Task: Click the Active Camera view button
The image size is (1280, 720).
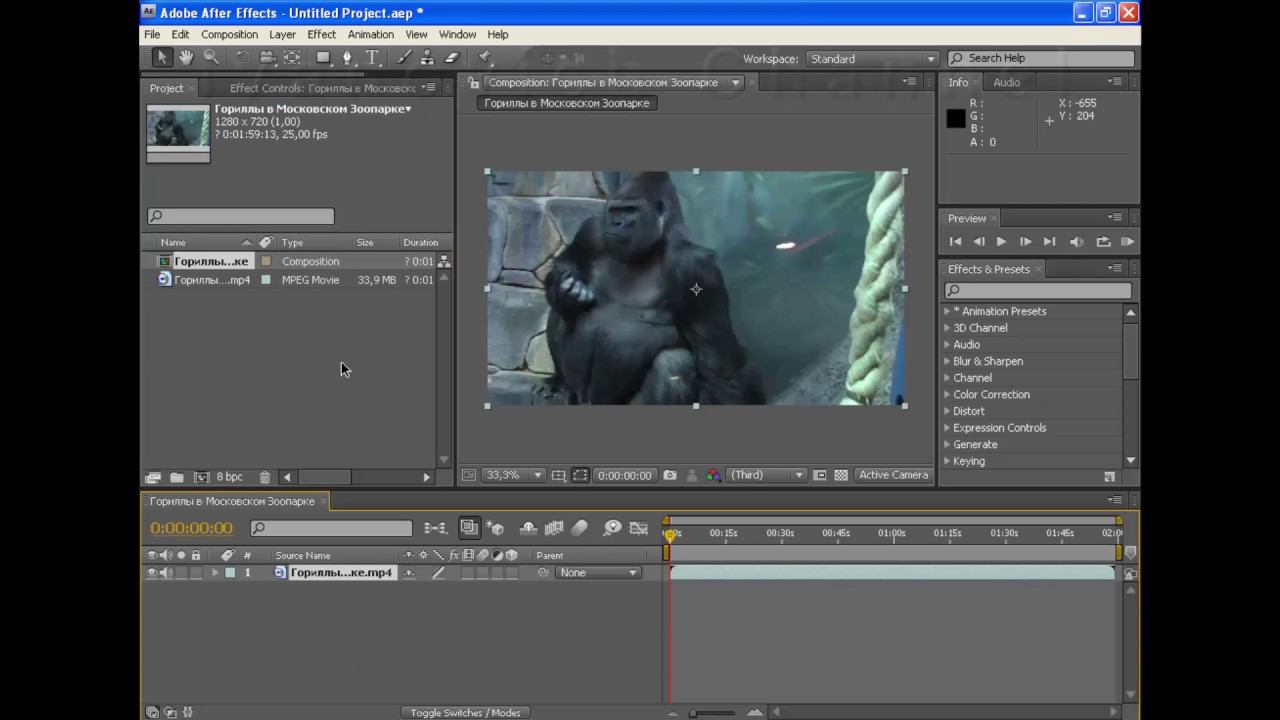Action: click(x=894, y=475)
